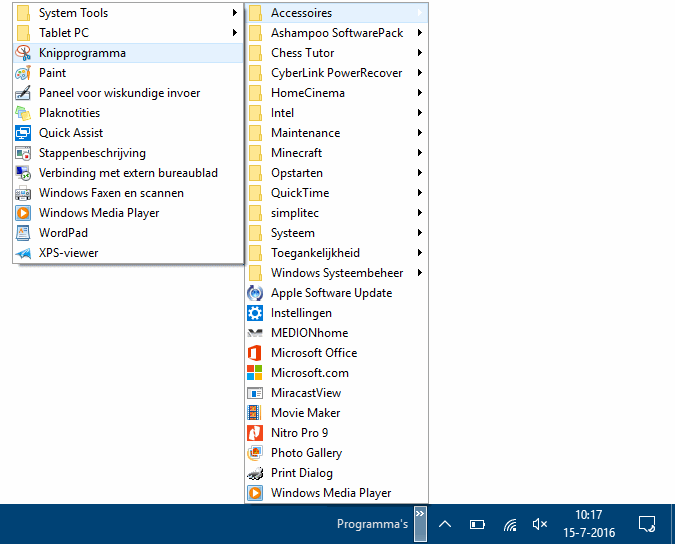
Task: Click the Programma's toolbar label
Action: coord(372,524)
